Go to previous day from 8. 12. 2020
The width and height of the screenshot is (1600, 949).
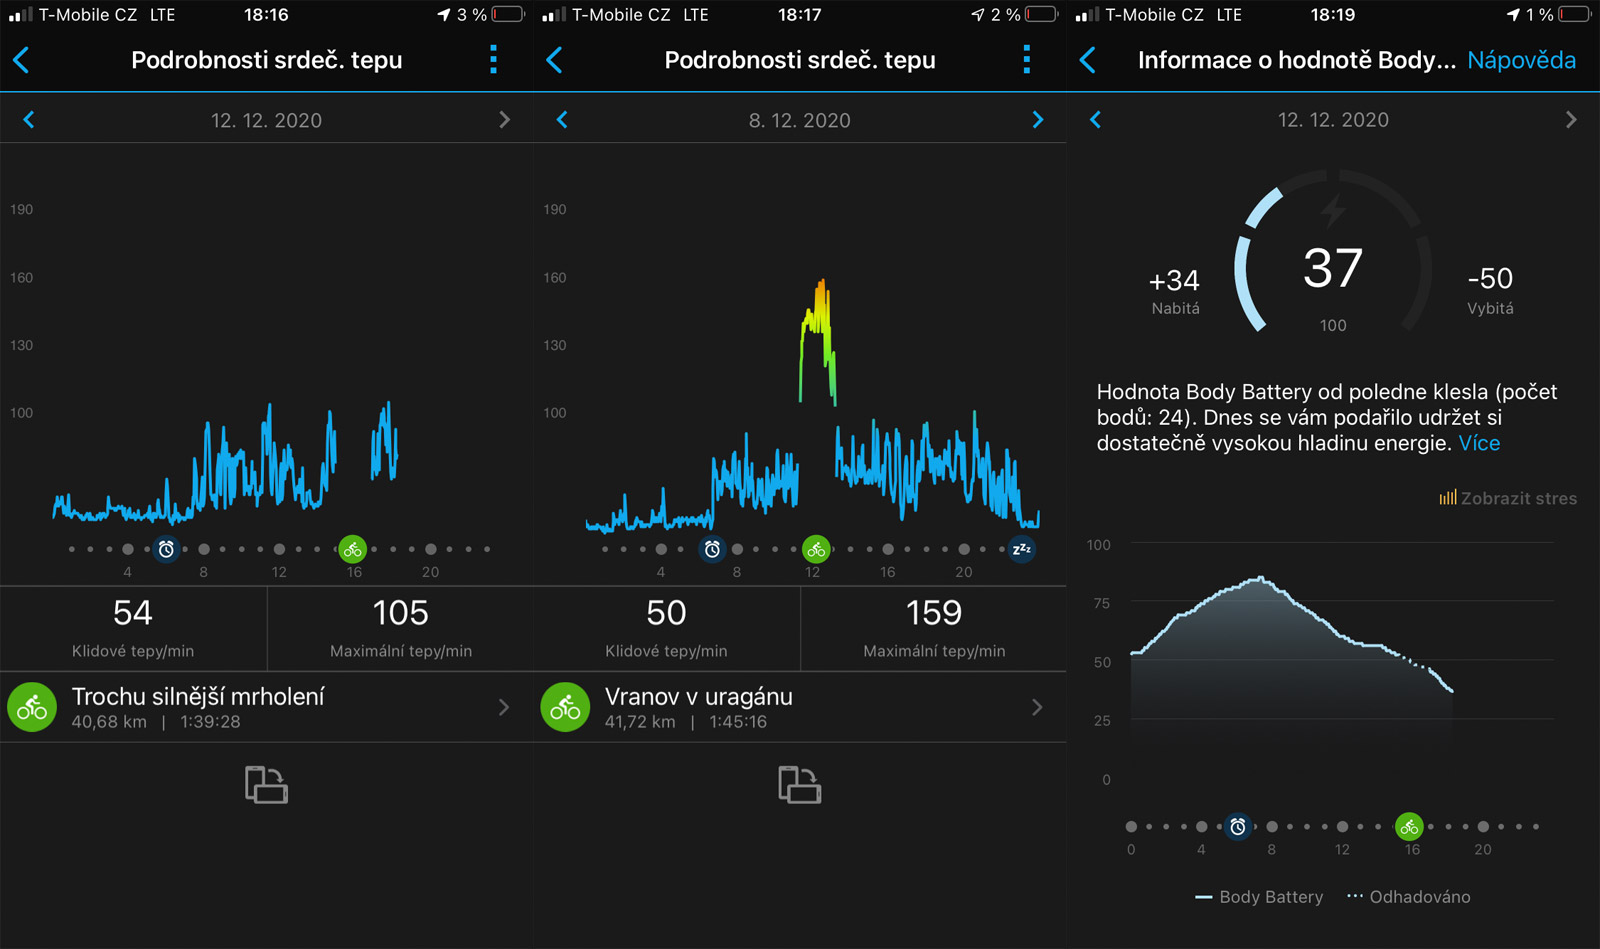[562, 120]
